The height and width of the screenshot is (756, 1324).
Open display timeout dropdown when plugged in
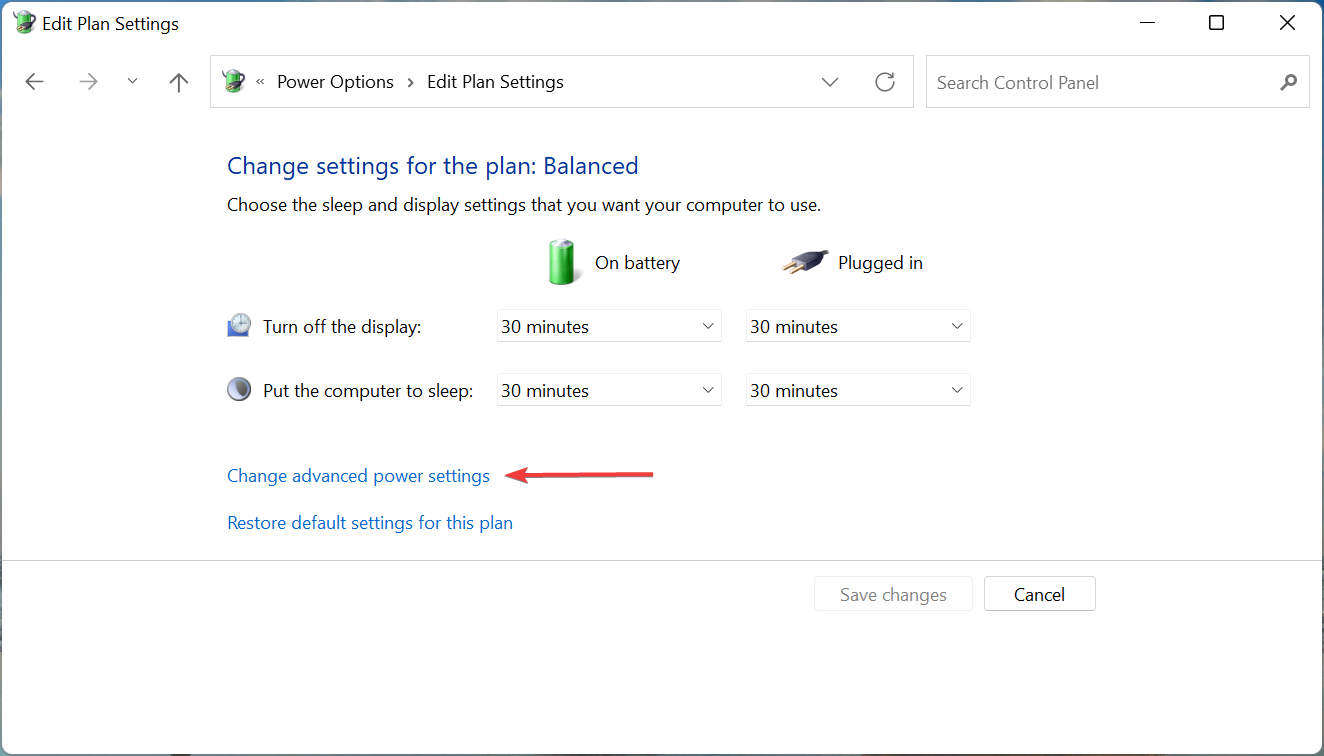pyautogui.click(x=857, y=326)
